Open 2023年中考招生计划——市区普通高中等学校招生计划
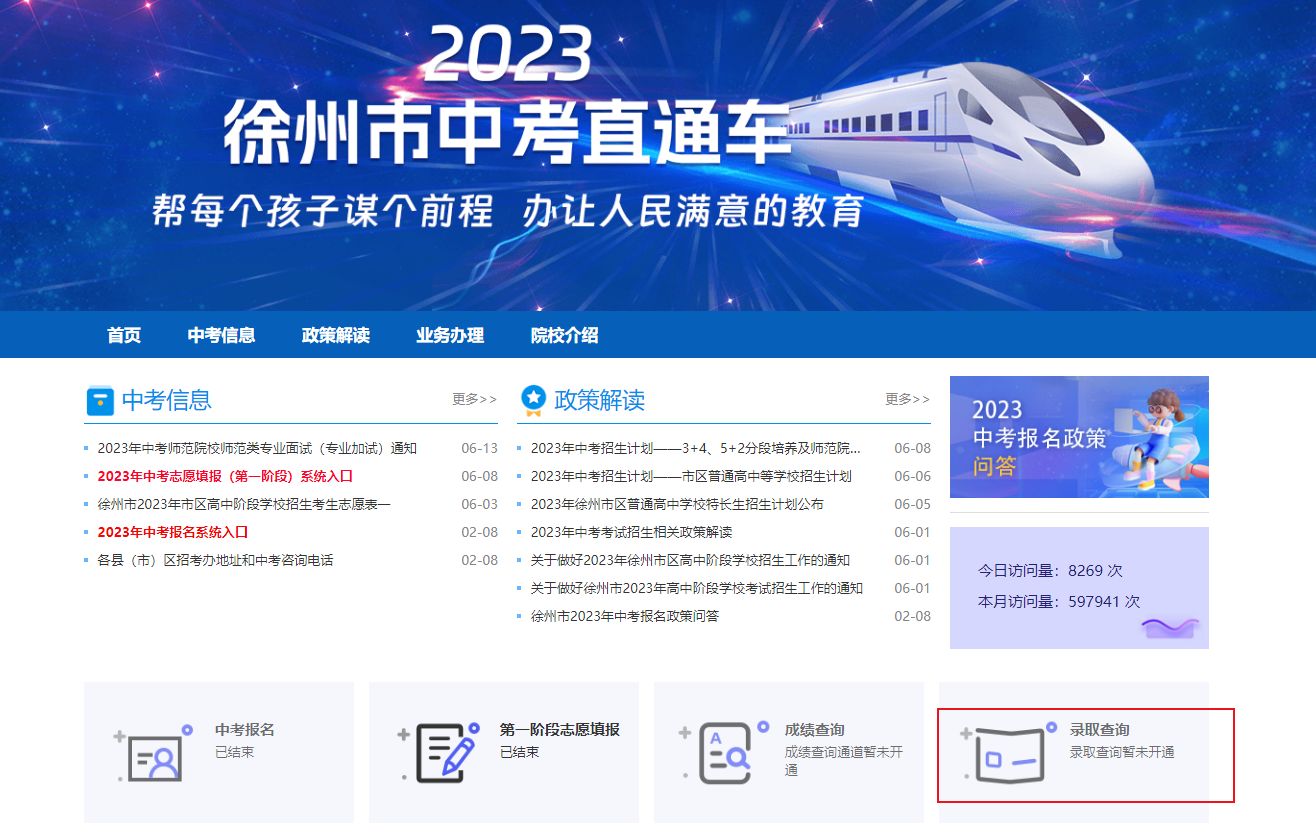This screenshot has height=825, width=1316. pos(691,476)
